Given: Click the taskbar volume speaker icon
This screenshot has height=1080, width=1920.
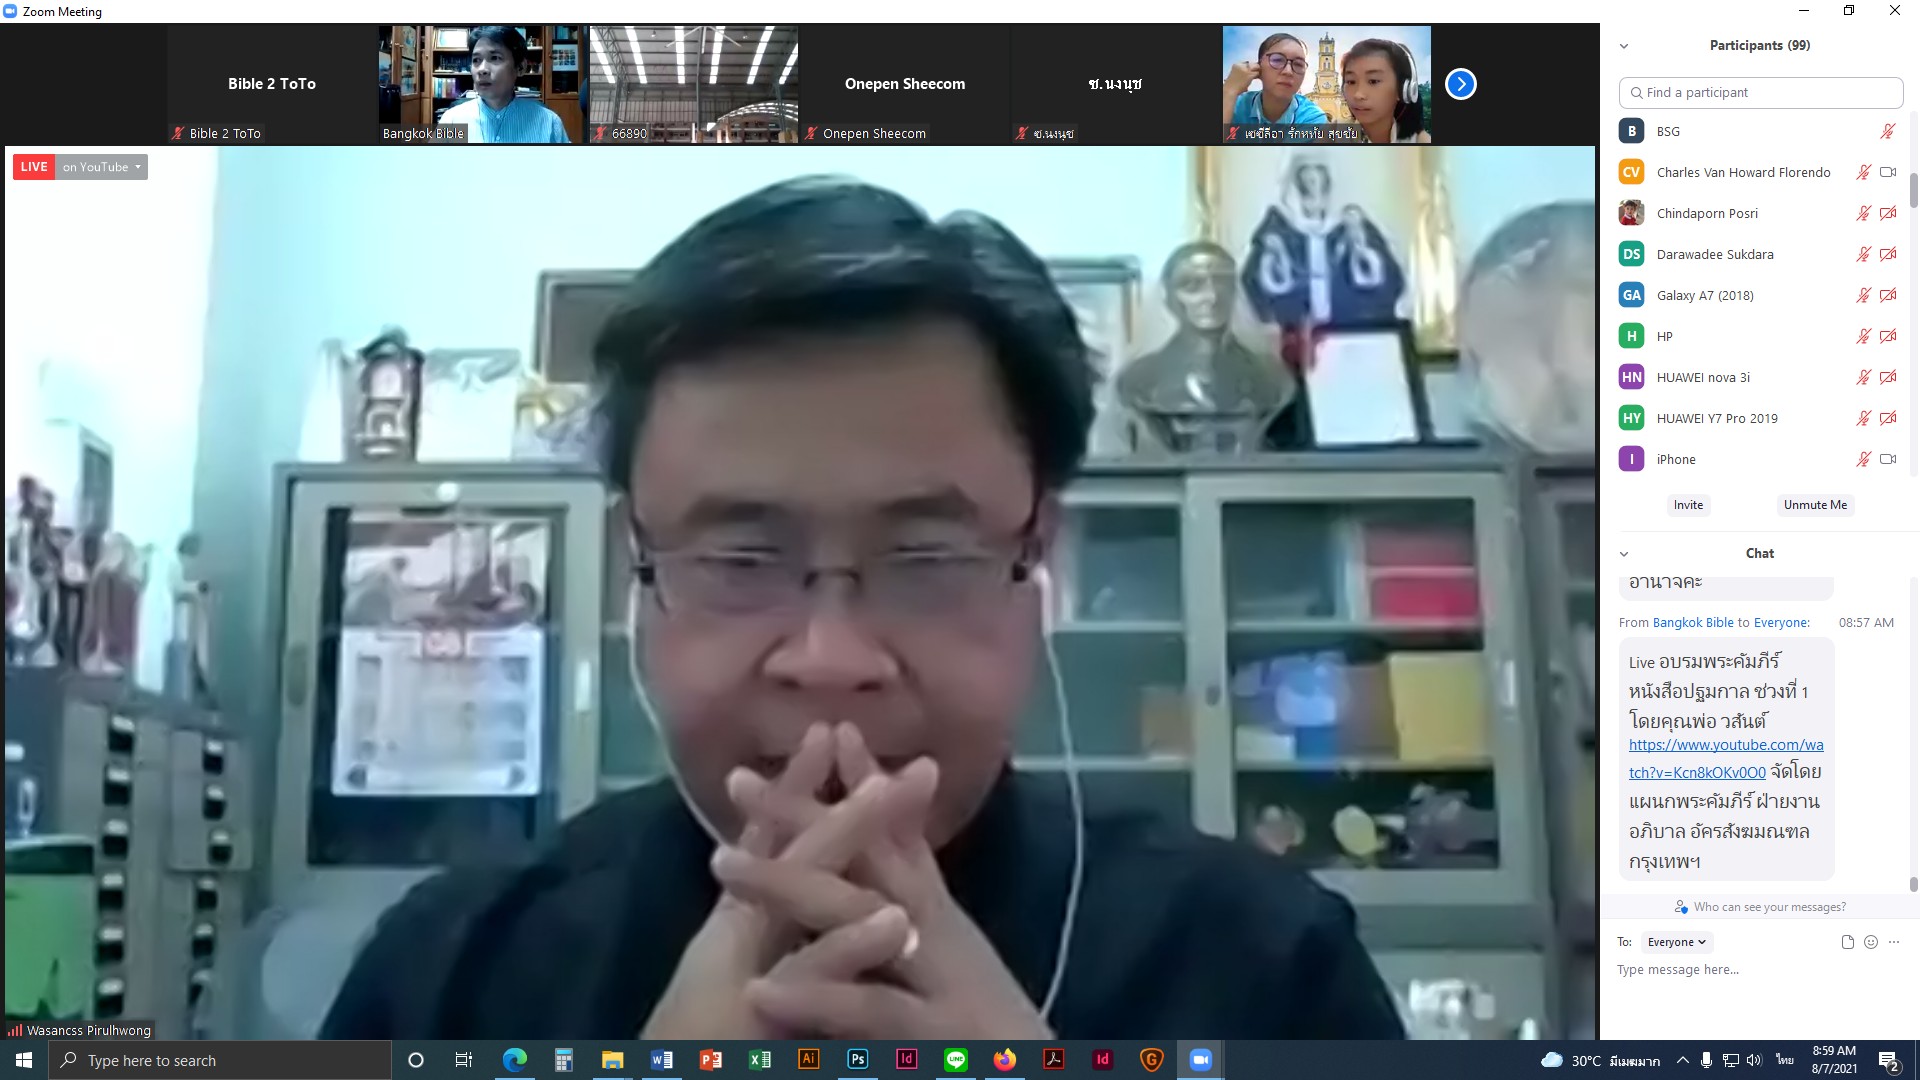Looking at the screenshot, I should pos(1755,1060).
